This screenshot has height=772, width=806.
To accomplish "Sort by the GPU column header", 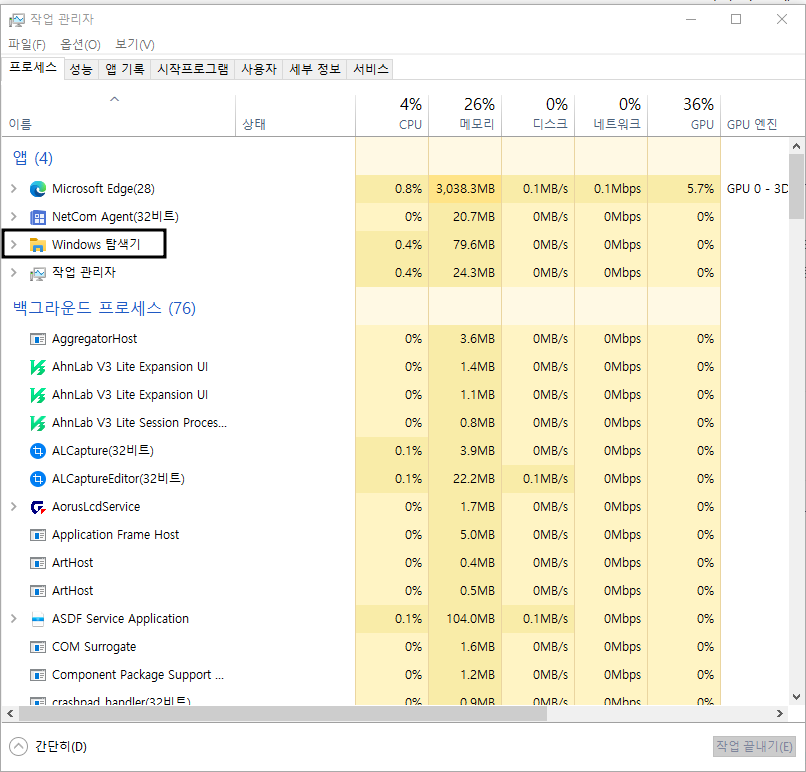I will click(684, 116).
